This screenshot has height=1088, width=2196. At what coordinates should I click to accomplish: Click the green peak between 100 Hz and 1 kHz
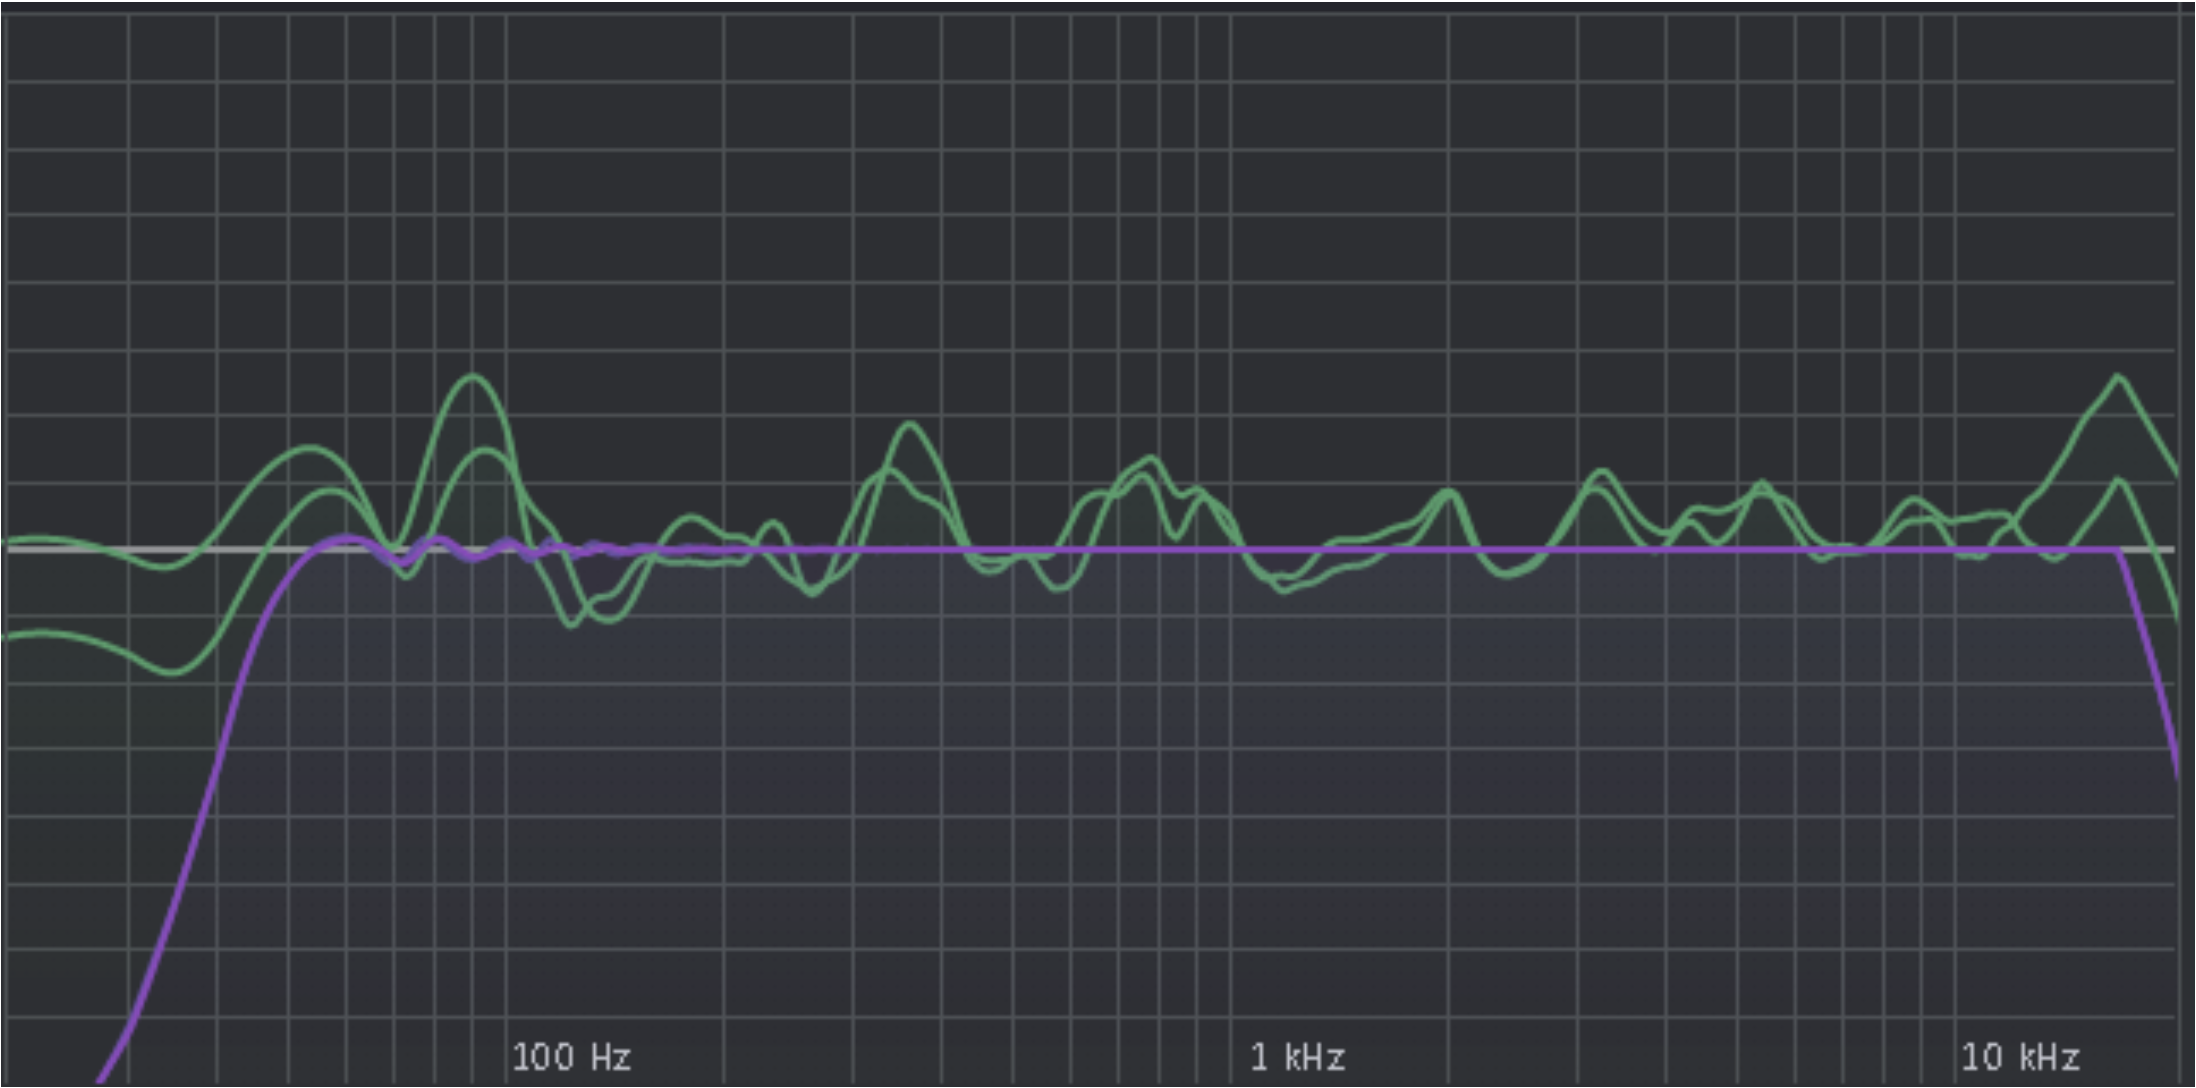pyautogui.click(x=910, y=425)
